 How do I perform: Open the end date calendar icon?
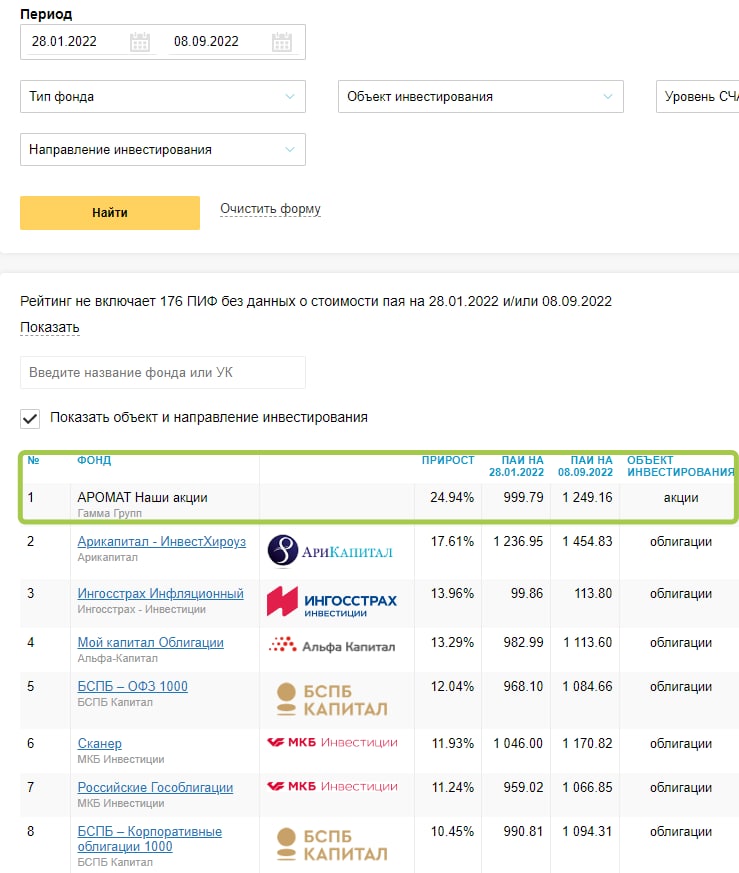[x=282, y=42]
